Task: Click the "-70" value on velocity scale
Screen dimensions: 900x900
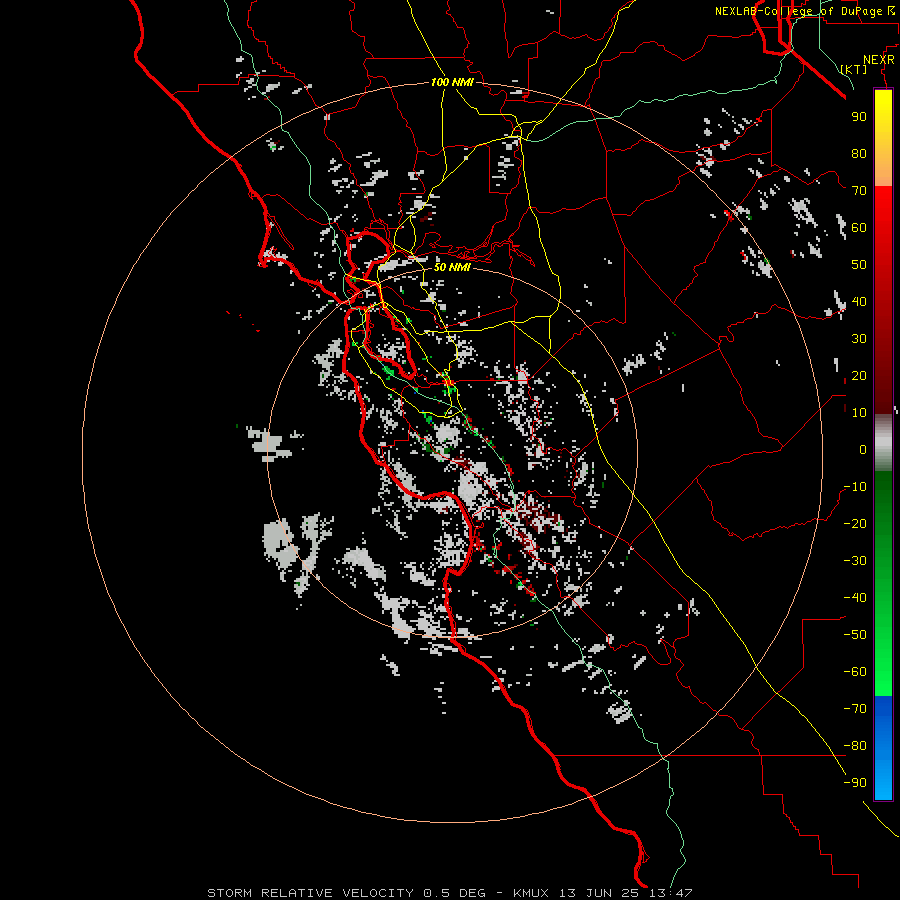Action: pos(855,708)
